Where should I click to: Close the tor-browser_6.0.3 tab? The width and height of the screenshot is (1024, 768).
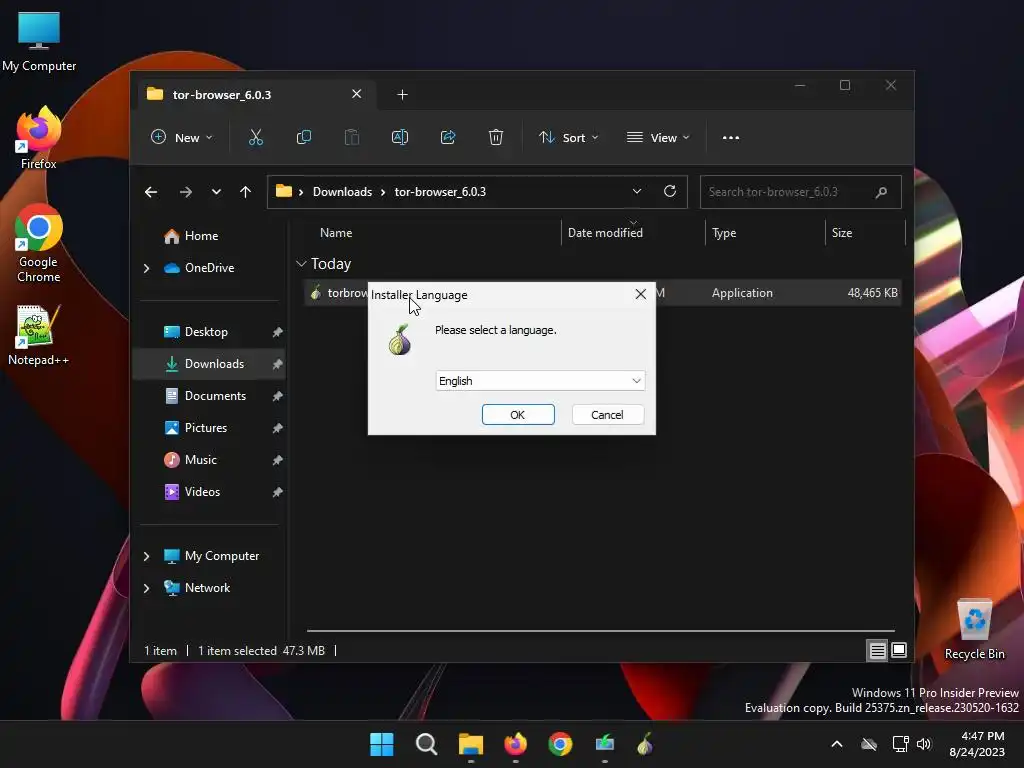357,94
